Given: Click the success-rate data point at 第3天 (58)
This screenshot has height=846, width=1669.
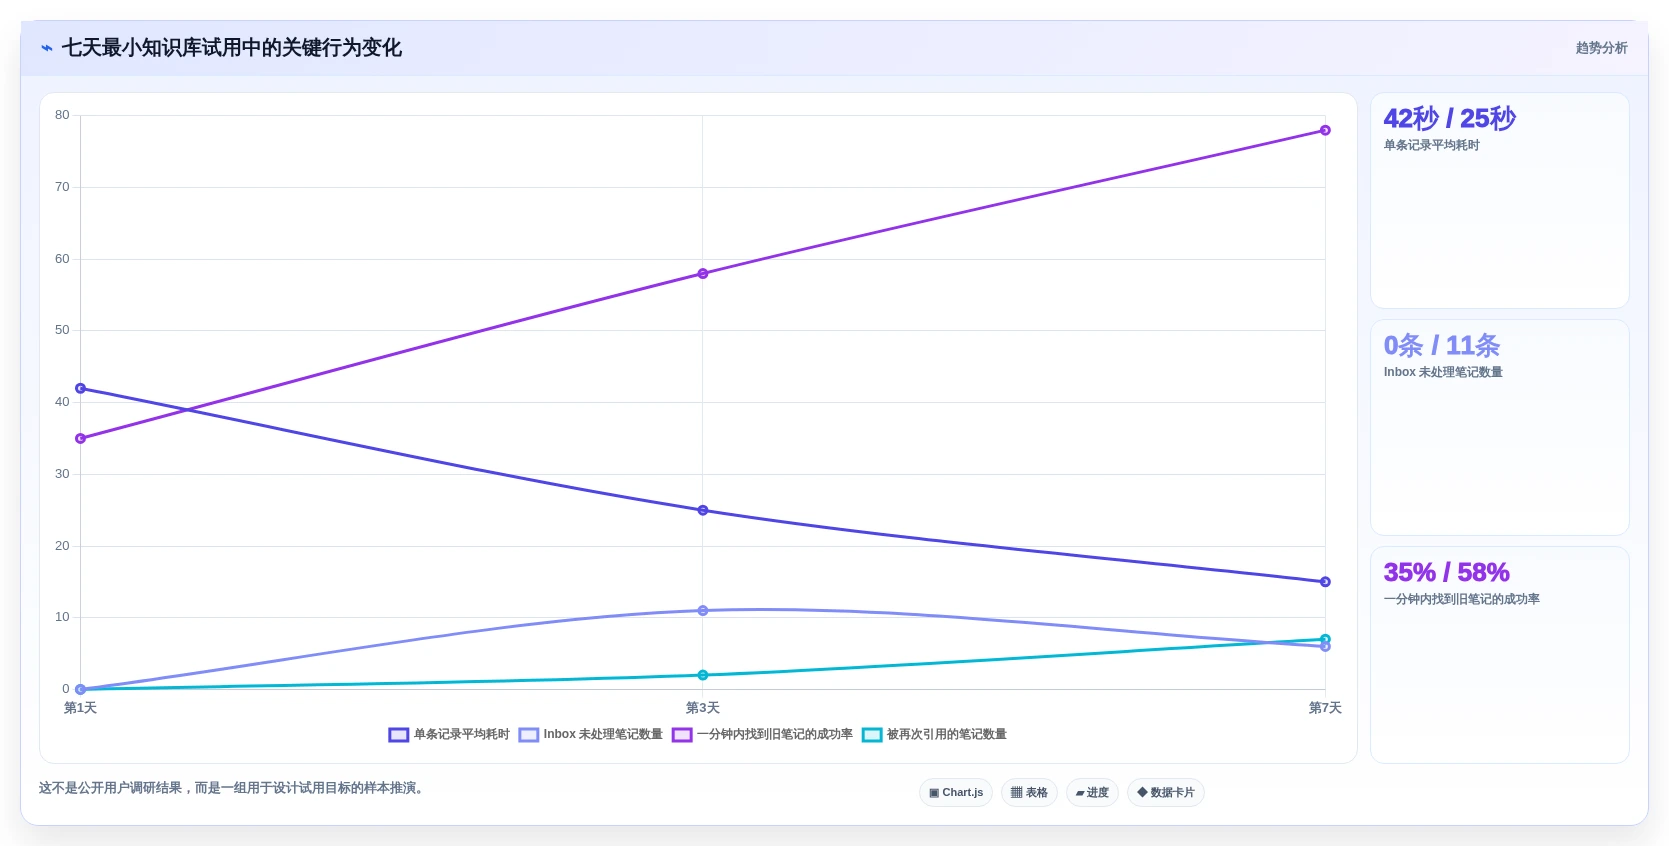Looking at the screenshot, I should pos(703,273).
